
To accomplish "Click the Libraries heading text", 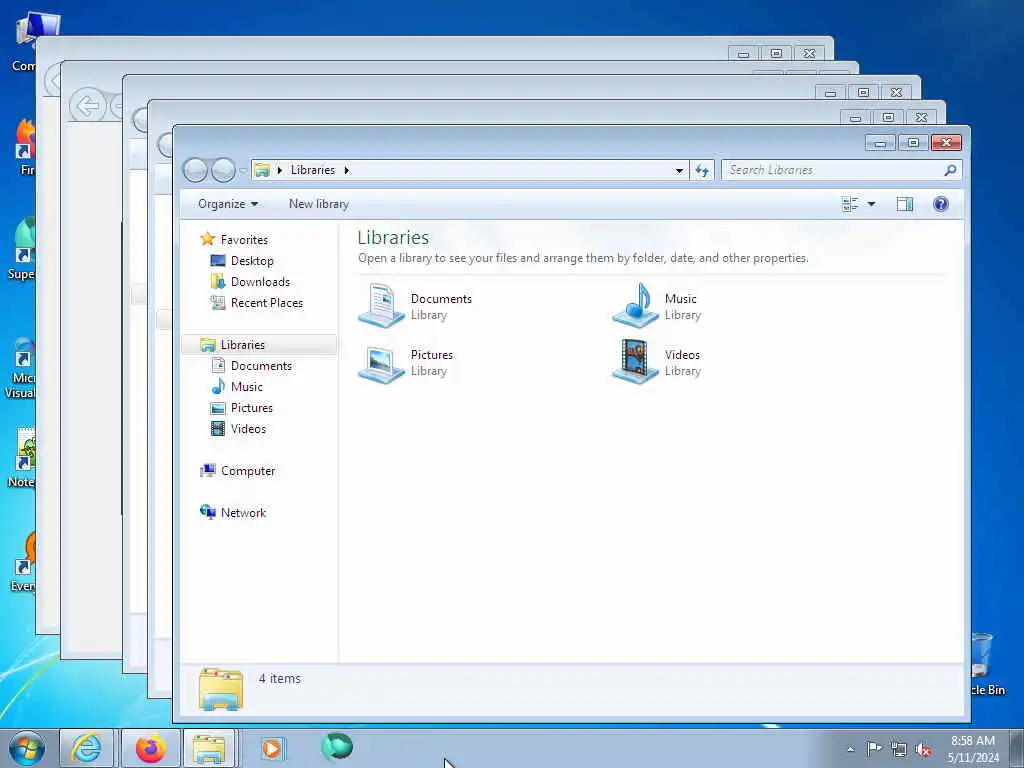I will pyautogui.click(x=393, y=237).
